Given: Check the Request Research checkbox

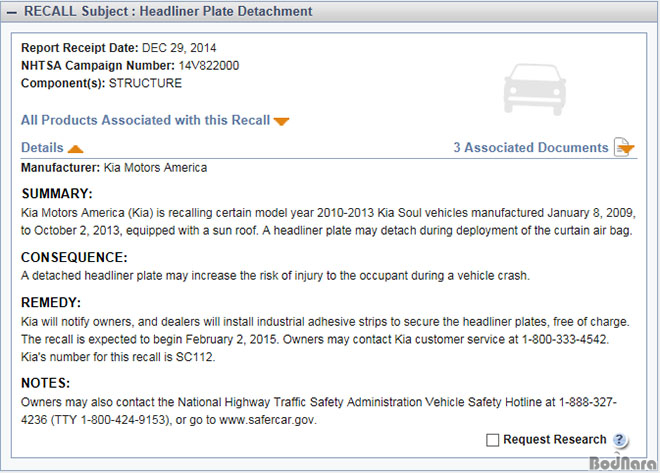Looking at the screenshot, I should tap(492, 440).
